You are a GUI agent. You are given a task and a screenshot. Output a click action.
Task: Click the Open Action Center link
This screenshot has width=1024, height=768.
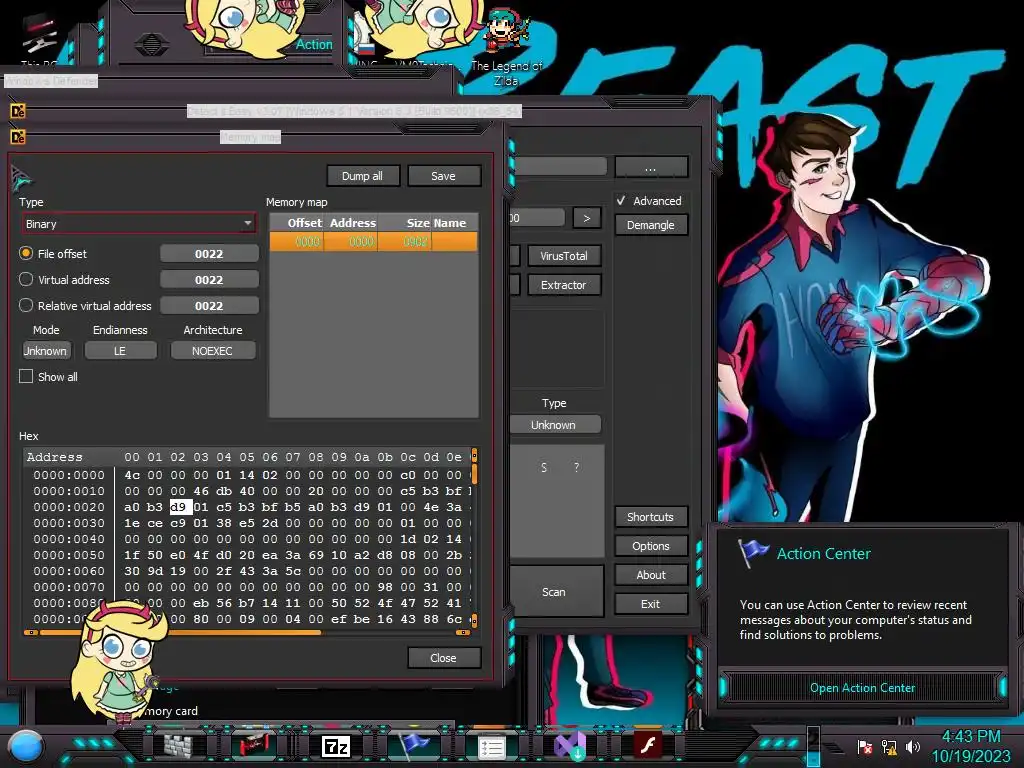862,688
